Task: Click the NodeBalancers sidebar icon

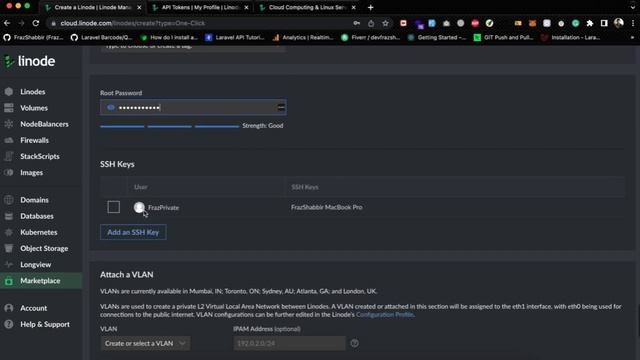Action: tap(9, 124)
